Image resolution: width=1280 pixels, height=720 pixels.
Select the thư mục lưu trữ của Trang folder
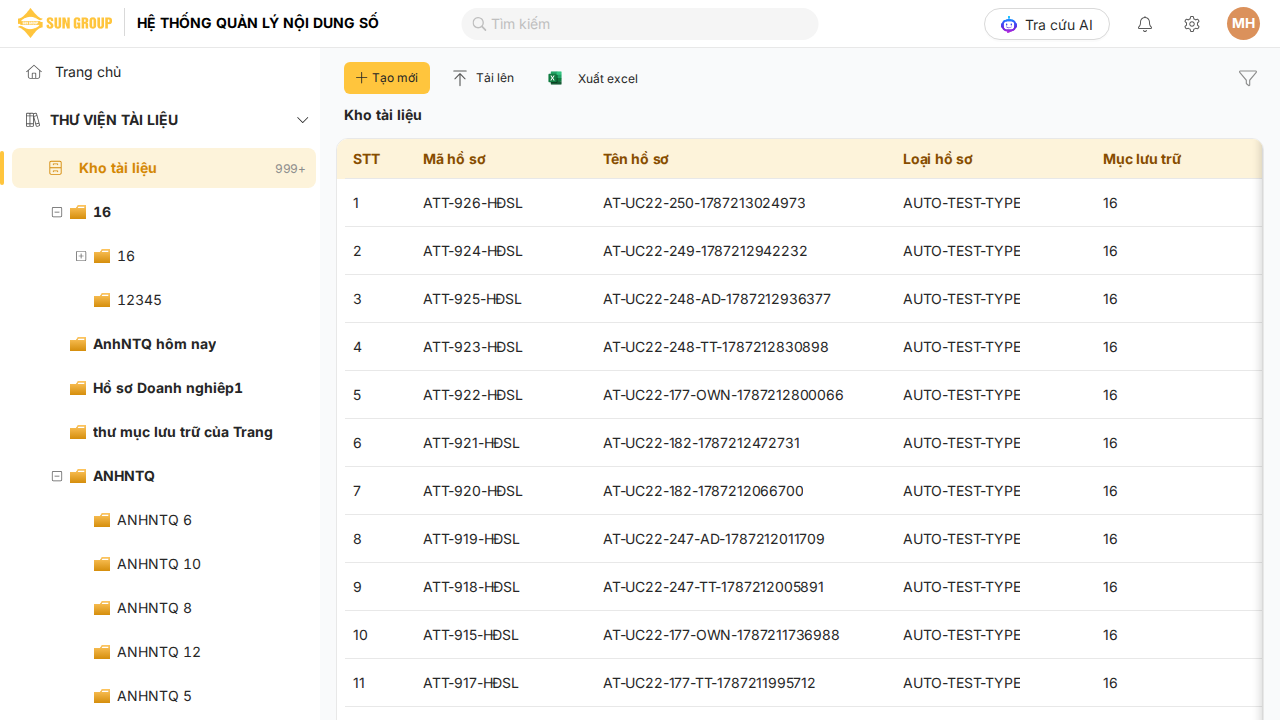pyautogui.click(x=183, y=432)
